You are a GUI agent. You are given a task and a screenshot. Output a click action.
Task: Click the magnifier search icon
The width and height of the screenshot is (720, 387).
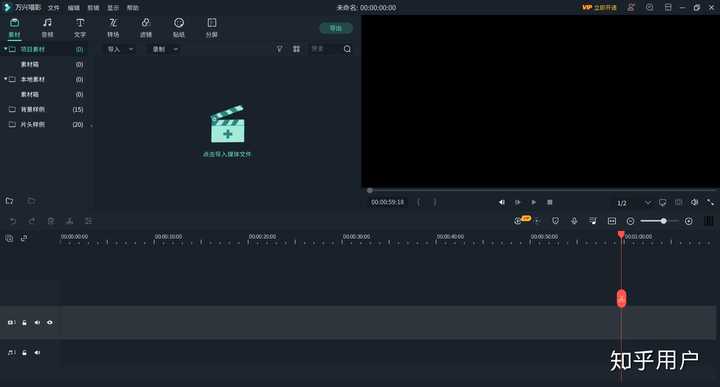coord(347,49)
